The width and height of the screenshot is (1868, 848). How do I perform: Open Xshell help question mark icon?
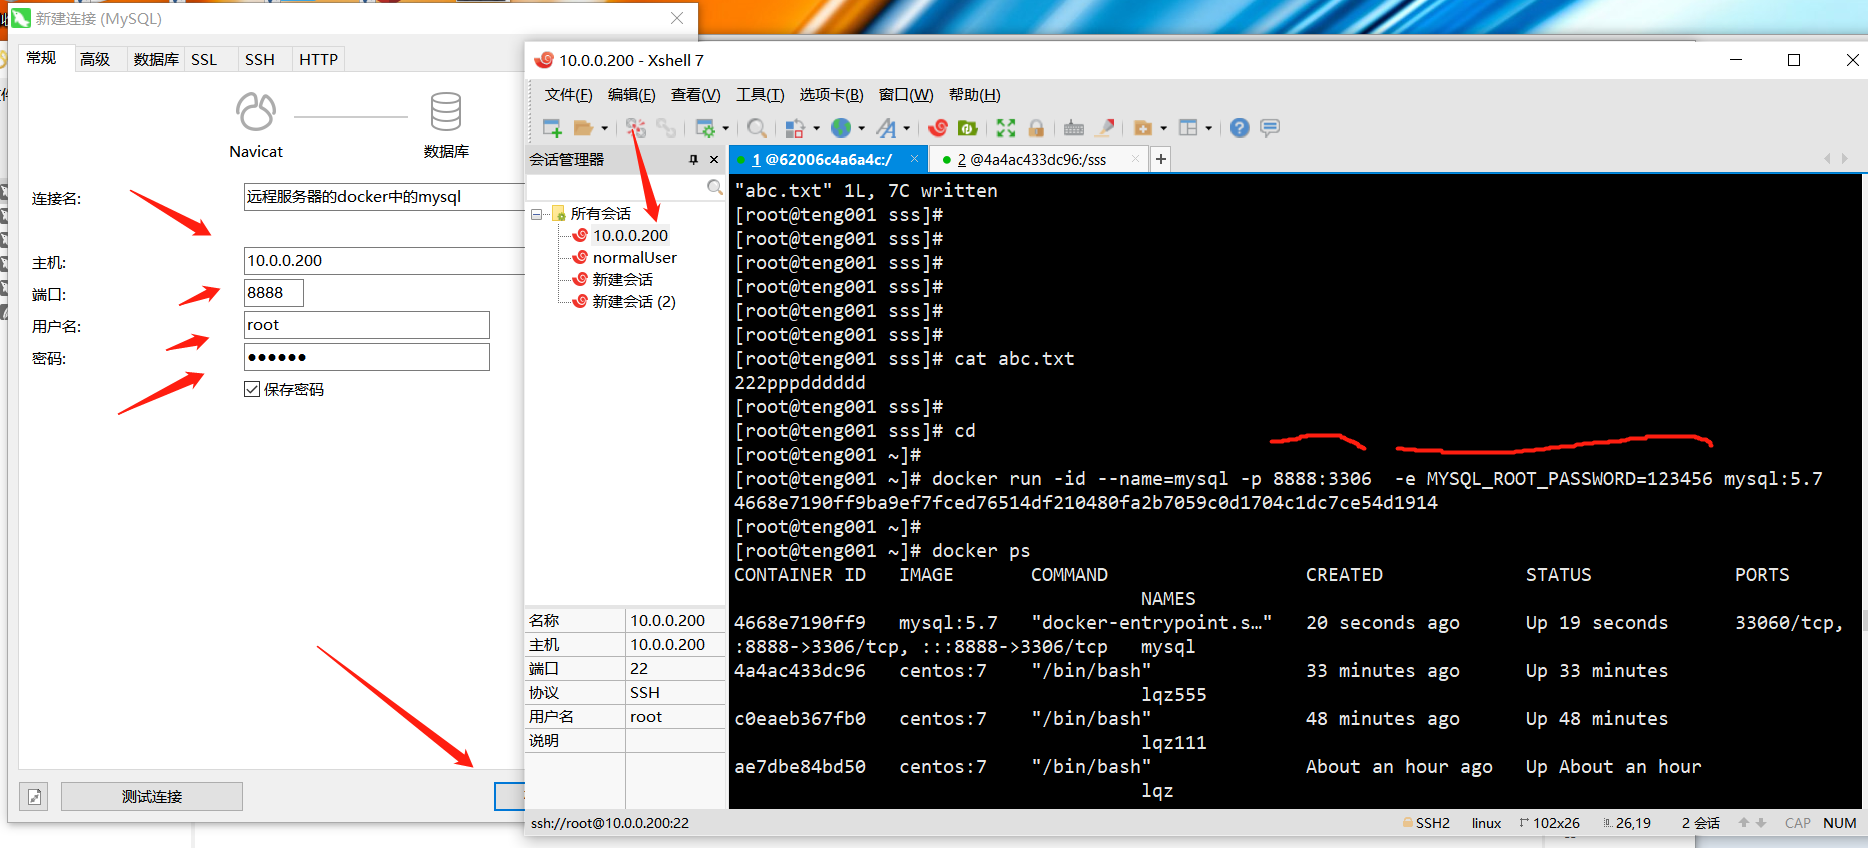coord(1240,128)
